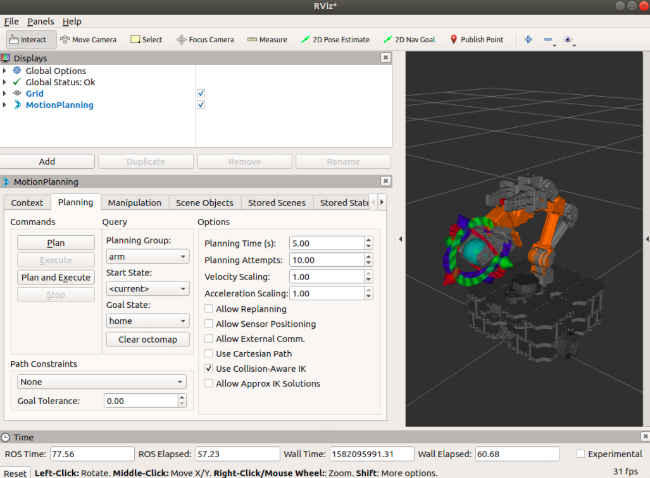Click the Acceleration Scaling value field
This screenshot has height=478, width=650.
tap(327, 293)
